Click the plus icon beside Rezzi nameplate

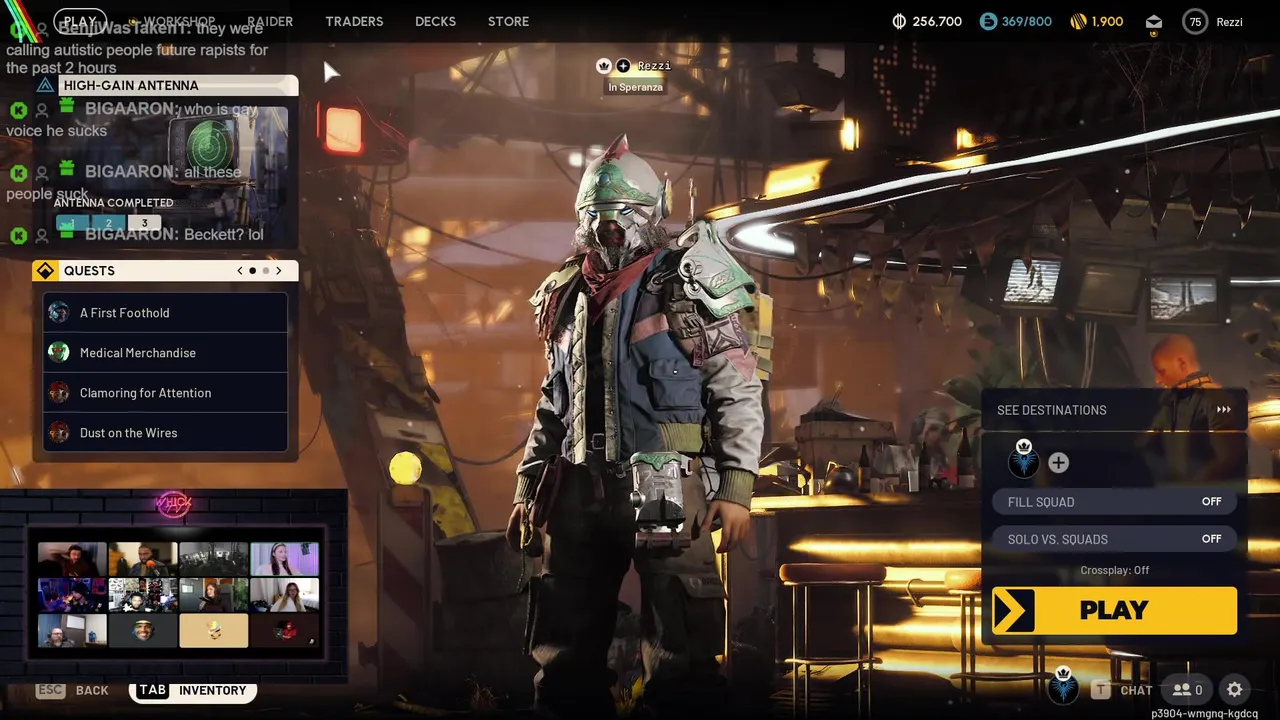[623, 66]
